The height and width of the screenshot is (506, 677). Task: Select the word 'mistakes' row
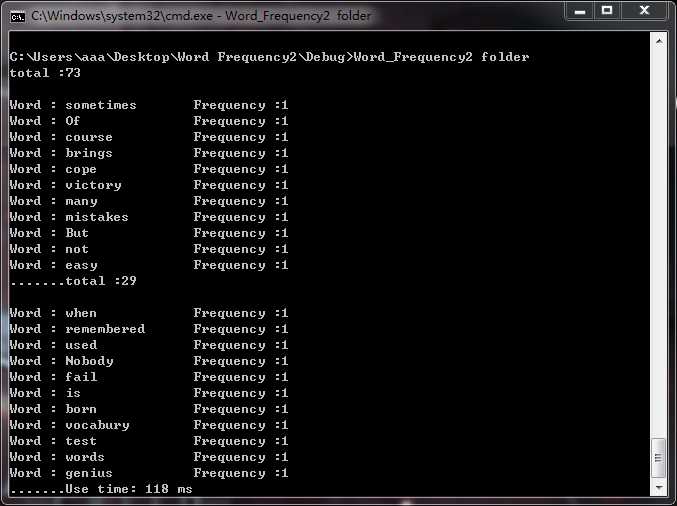click(x=149, y=217)
